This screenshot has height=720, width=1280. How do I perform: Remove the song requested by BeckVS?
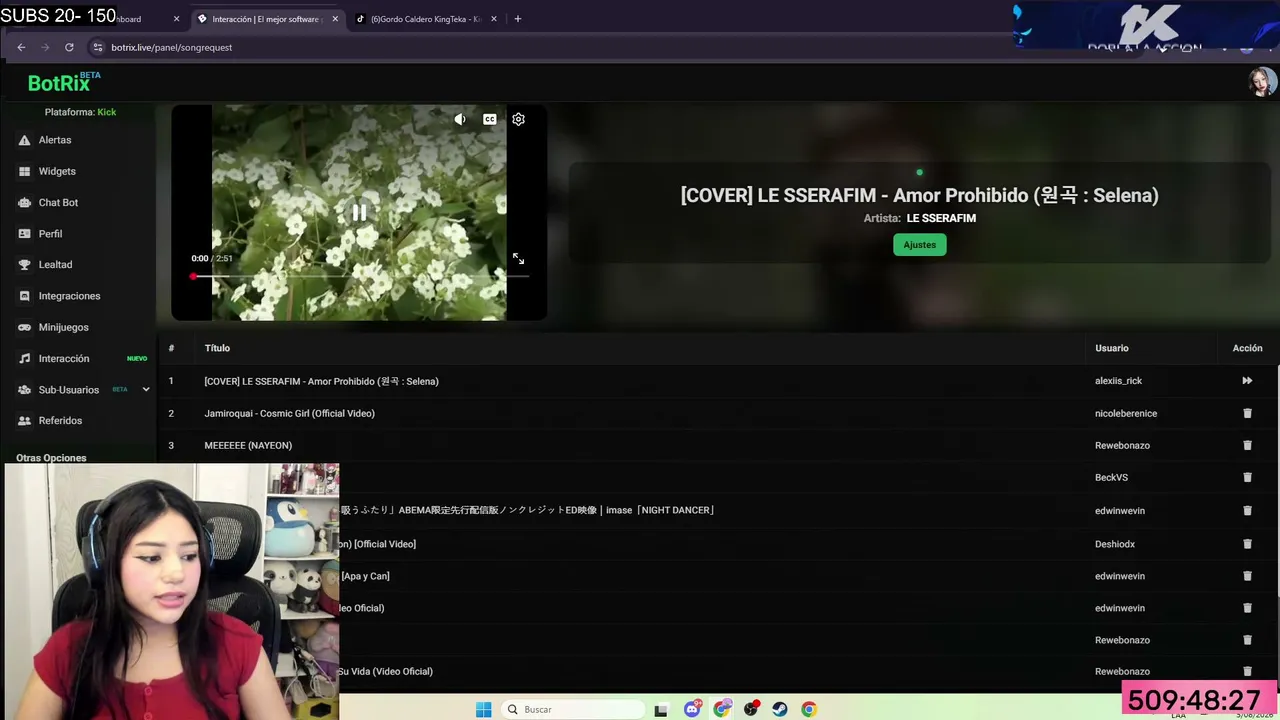click(1247, 477)
